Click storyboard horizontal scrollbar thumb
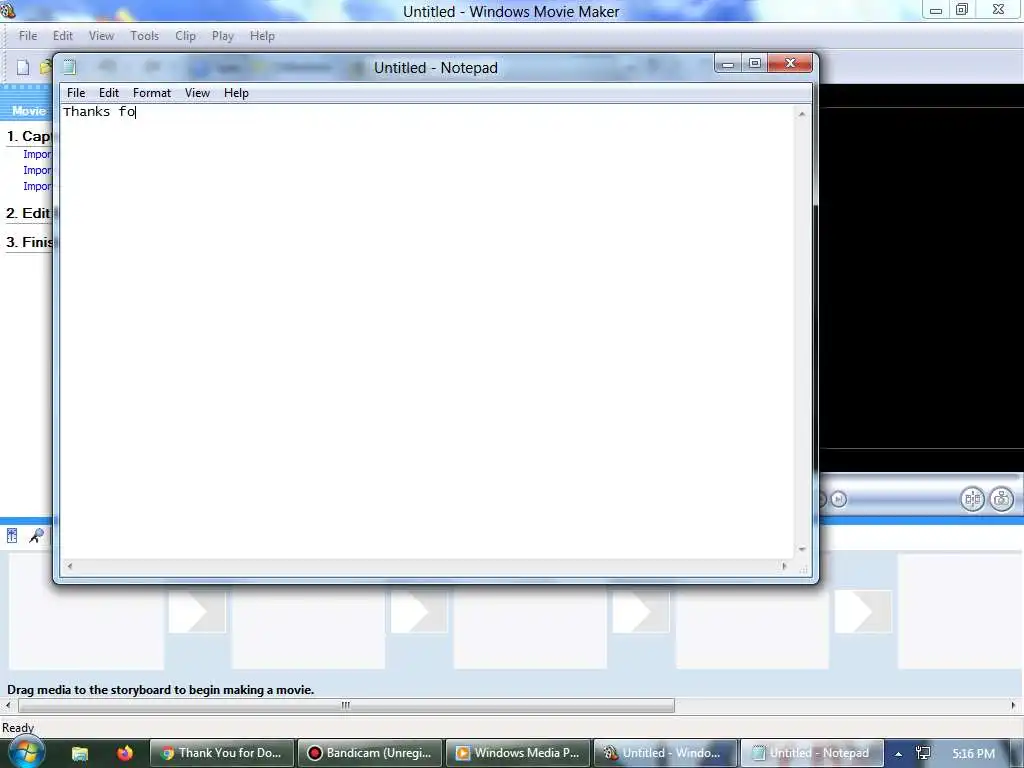Viewport: 1024px width, 768px height. tap(346, 705)
